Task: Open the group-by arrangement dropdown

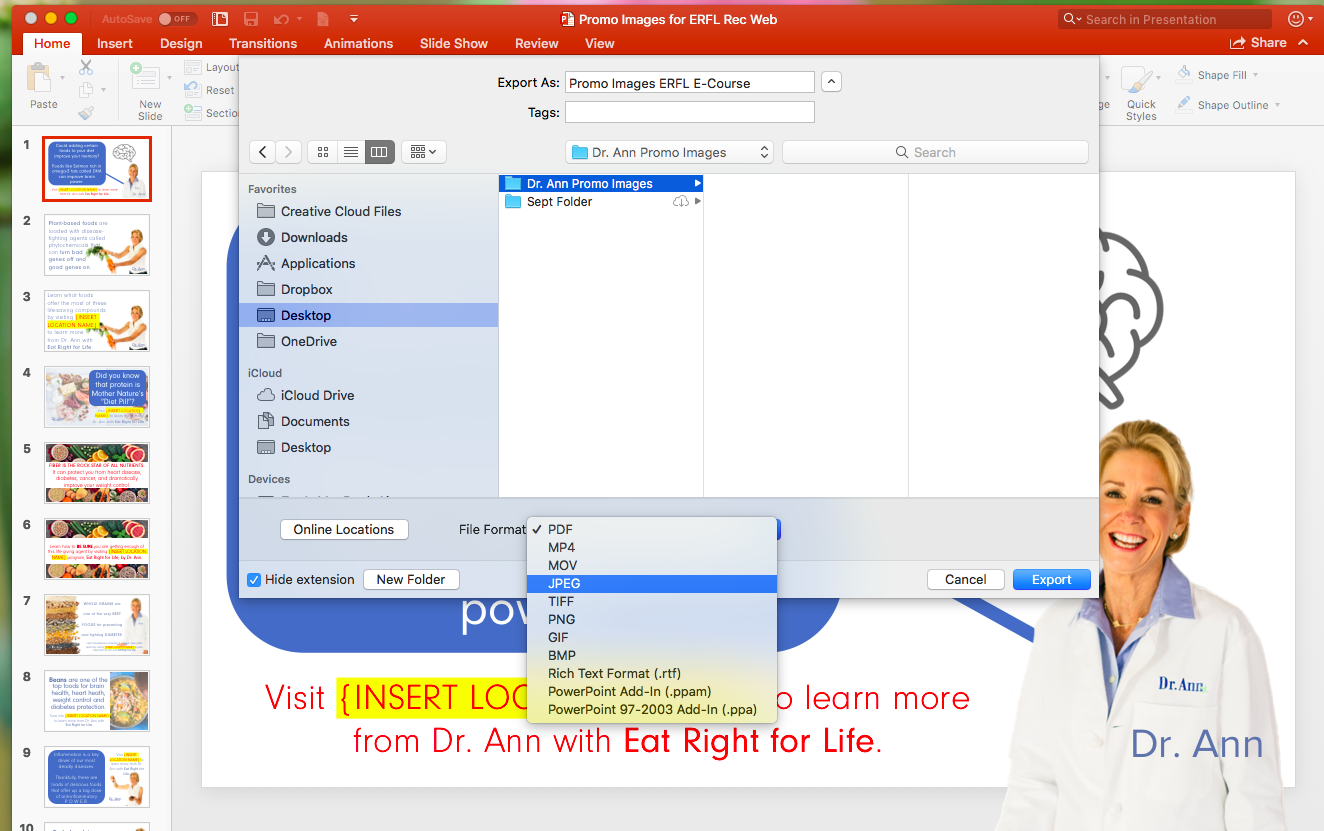Action: coord(424,152)
